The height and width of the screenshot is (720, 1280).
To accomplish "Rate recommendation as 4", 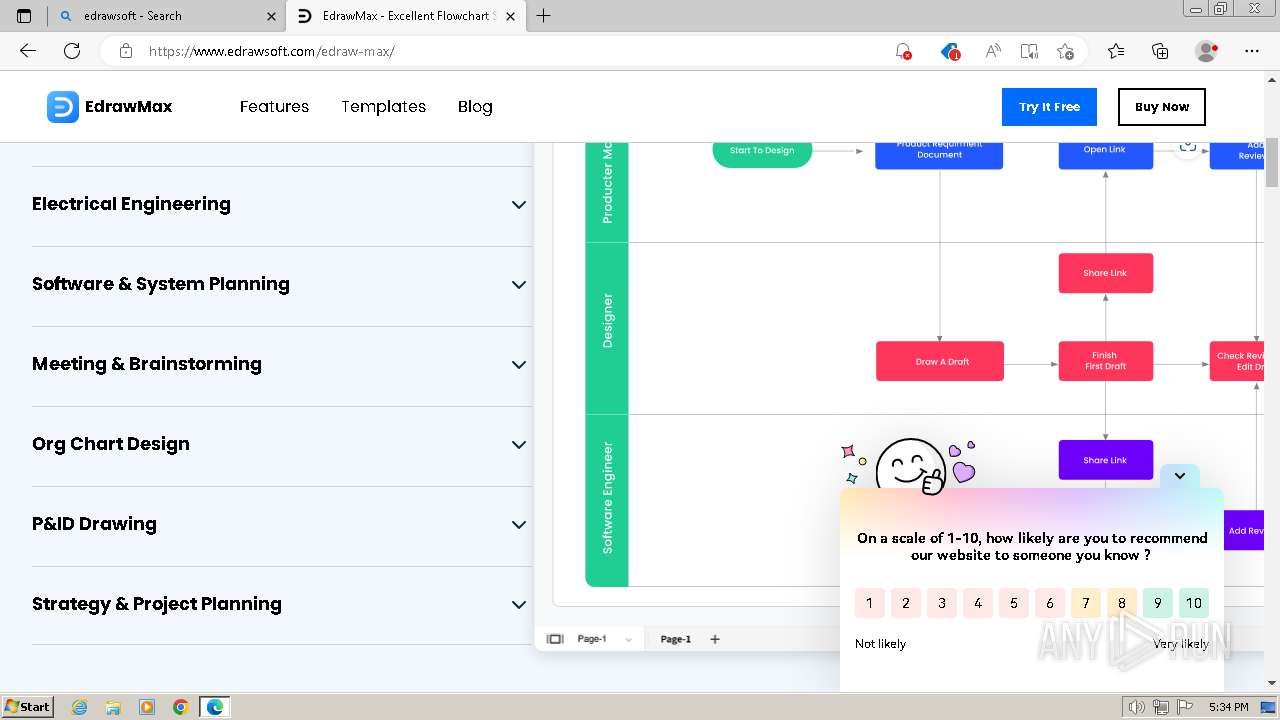I will tap(978, 603).
